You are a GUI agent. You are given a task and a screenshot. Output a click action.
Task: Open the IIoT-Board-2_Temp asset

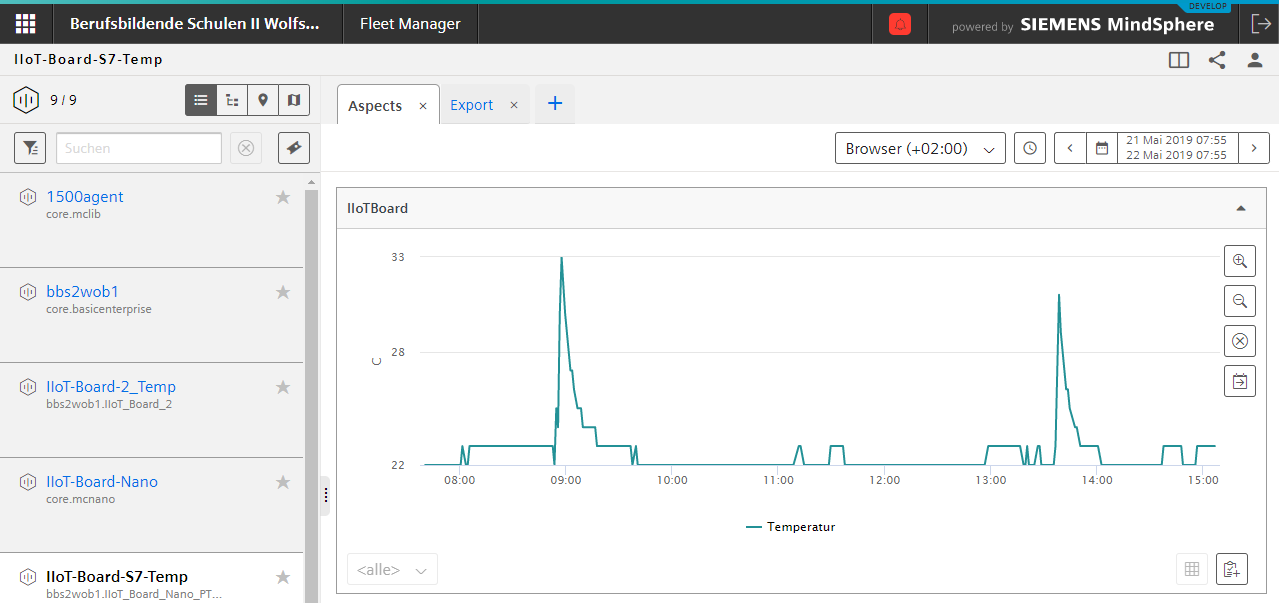(110, 387)
